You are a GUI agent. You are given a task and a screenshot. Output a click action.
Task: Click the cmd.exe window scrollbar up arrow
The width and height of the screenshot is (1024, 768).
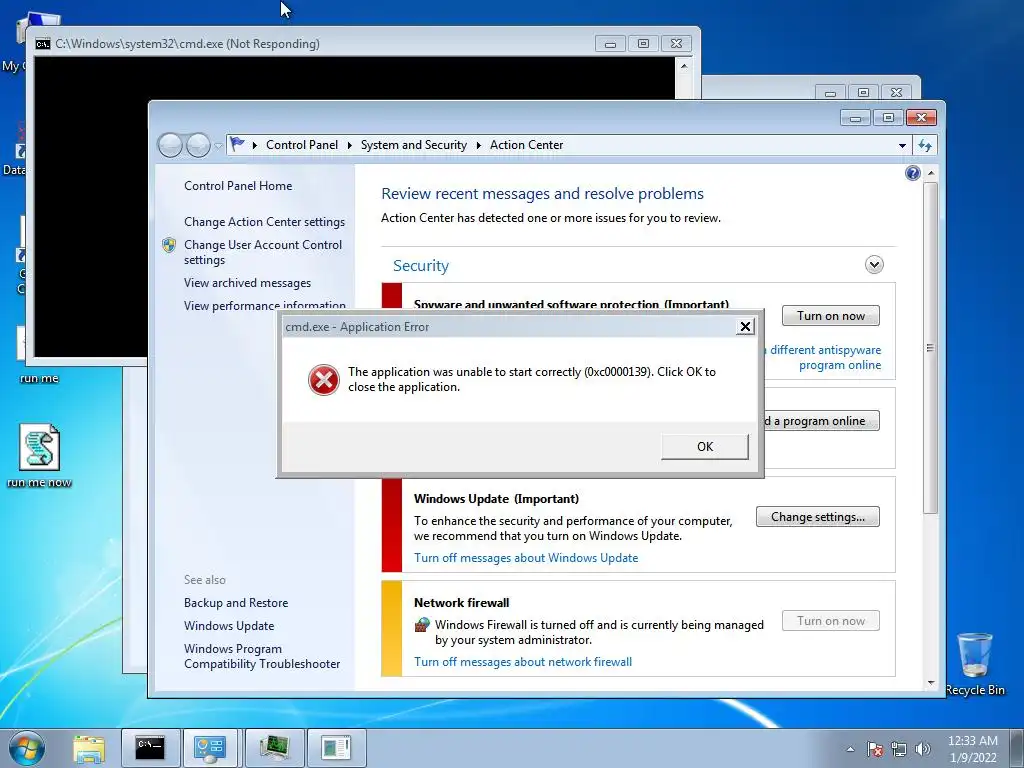(684, 66)
